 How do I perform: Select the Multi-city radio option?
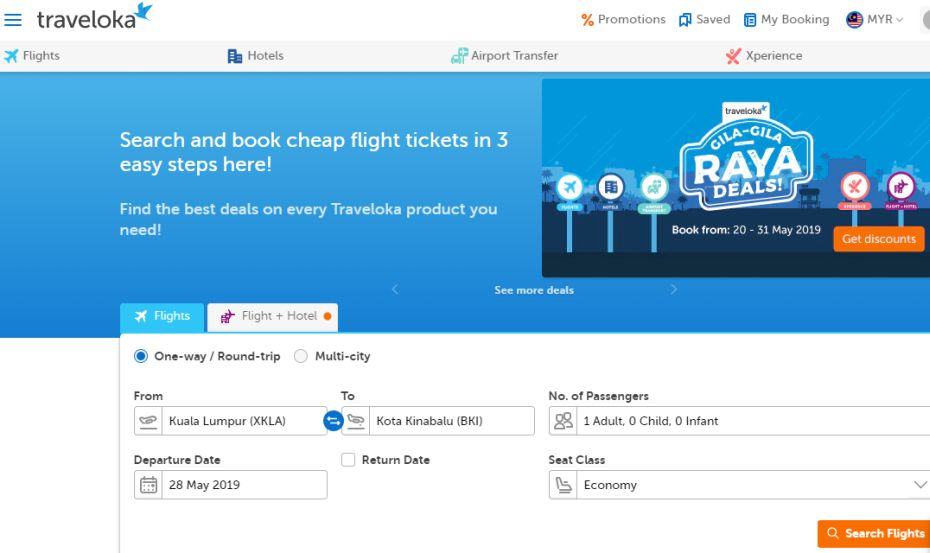point(301,356)
